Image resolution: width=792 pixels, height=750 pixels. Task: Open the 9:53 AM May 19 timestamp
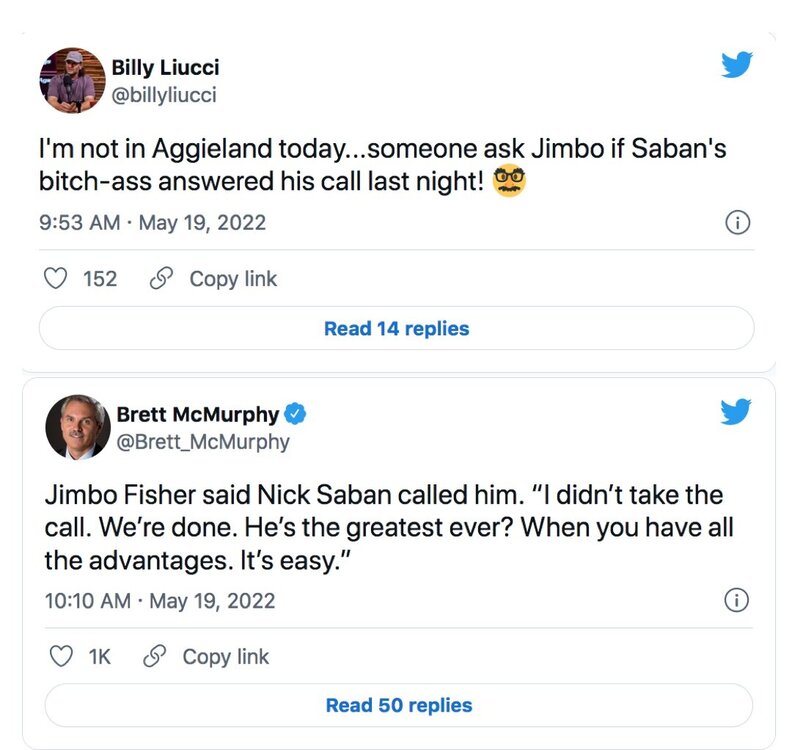pyautogui.click(x=153, y=222)
